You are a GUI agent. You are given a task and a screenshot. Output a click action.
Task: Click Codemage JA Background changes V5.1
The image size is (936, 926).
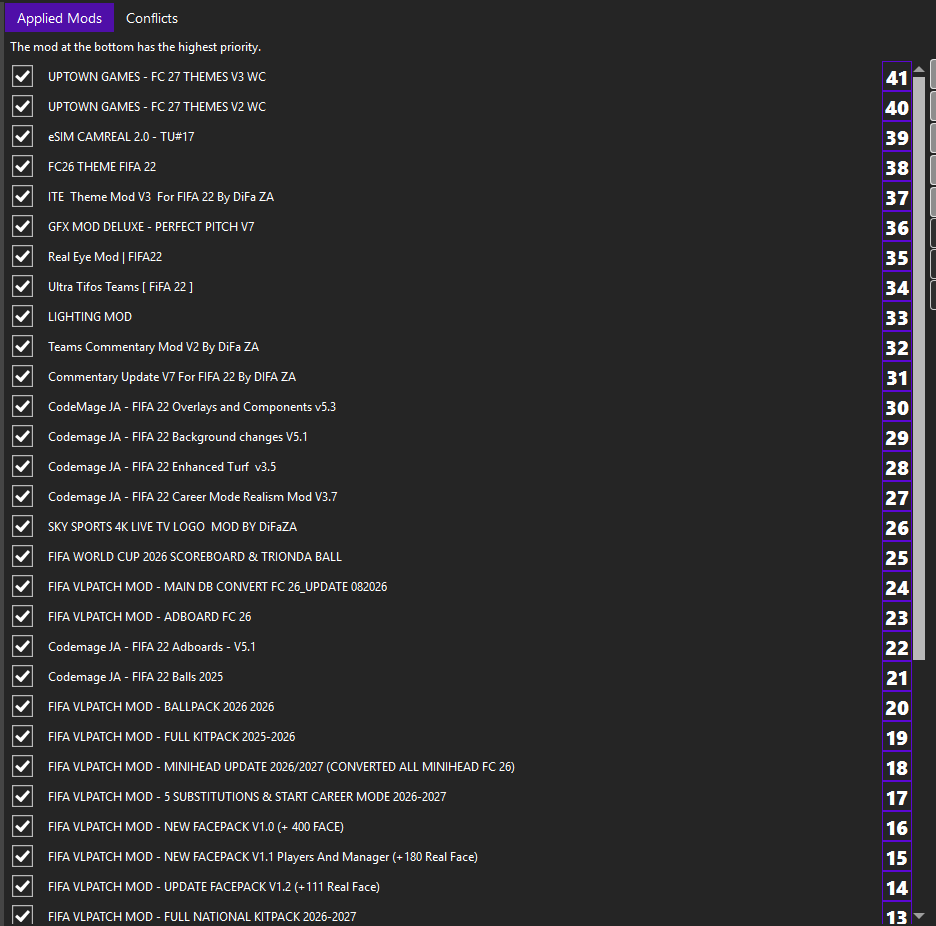(178, 436)
